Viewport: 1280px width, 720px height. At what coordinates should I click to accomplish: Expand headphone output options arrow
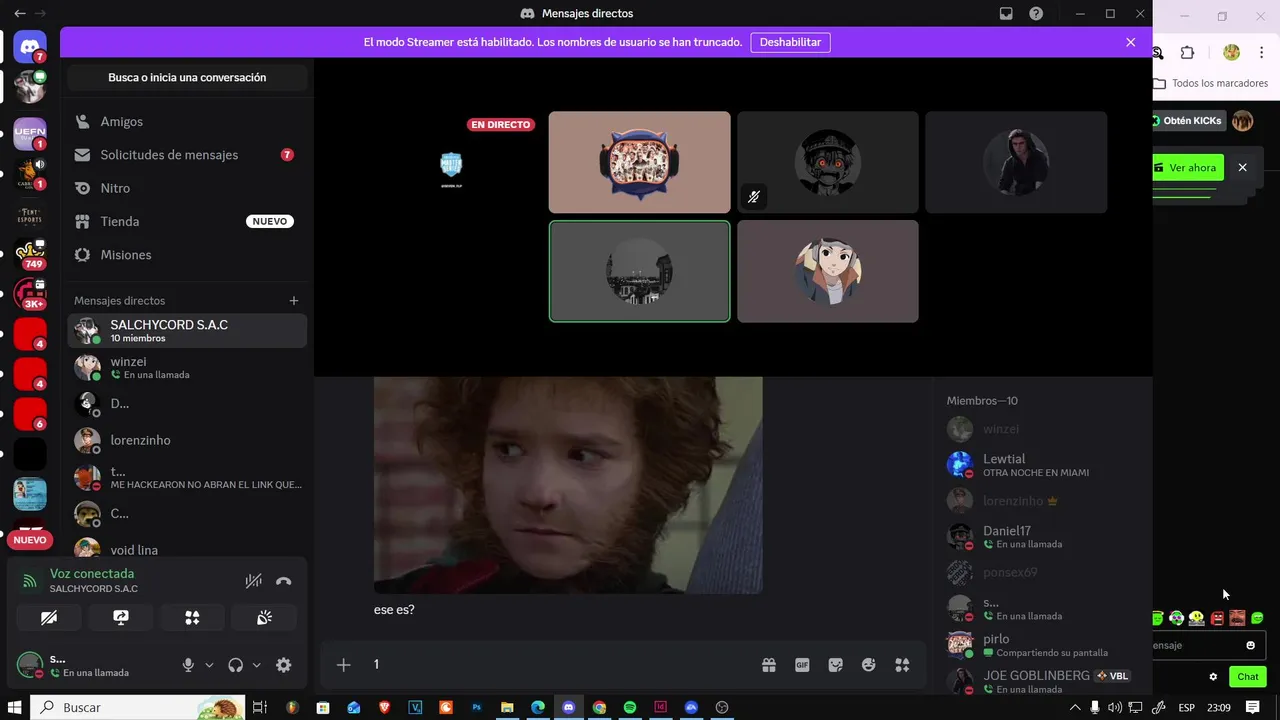point(257,665)
